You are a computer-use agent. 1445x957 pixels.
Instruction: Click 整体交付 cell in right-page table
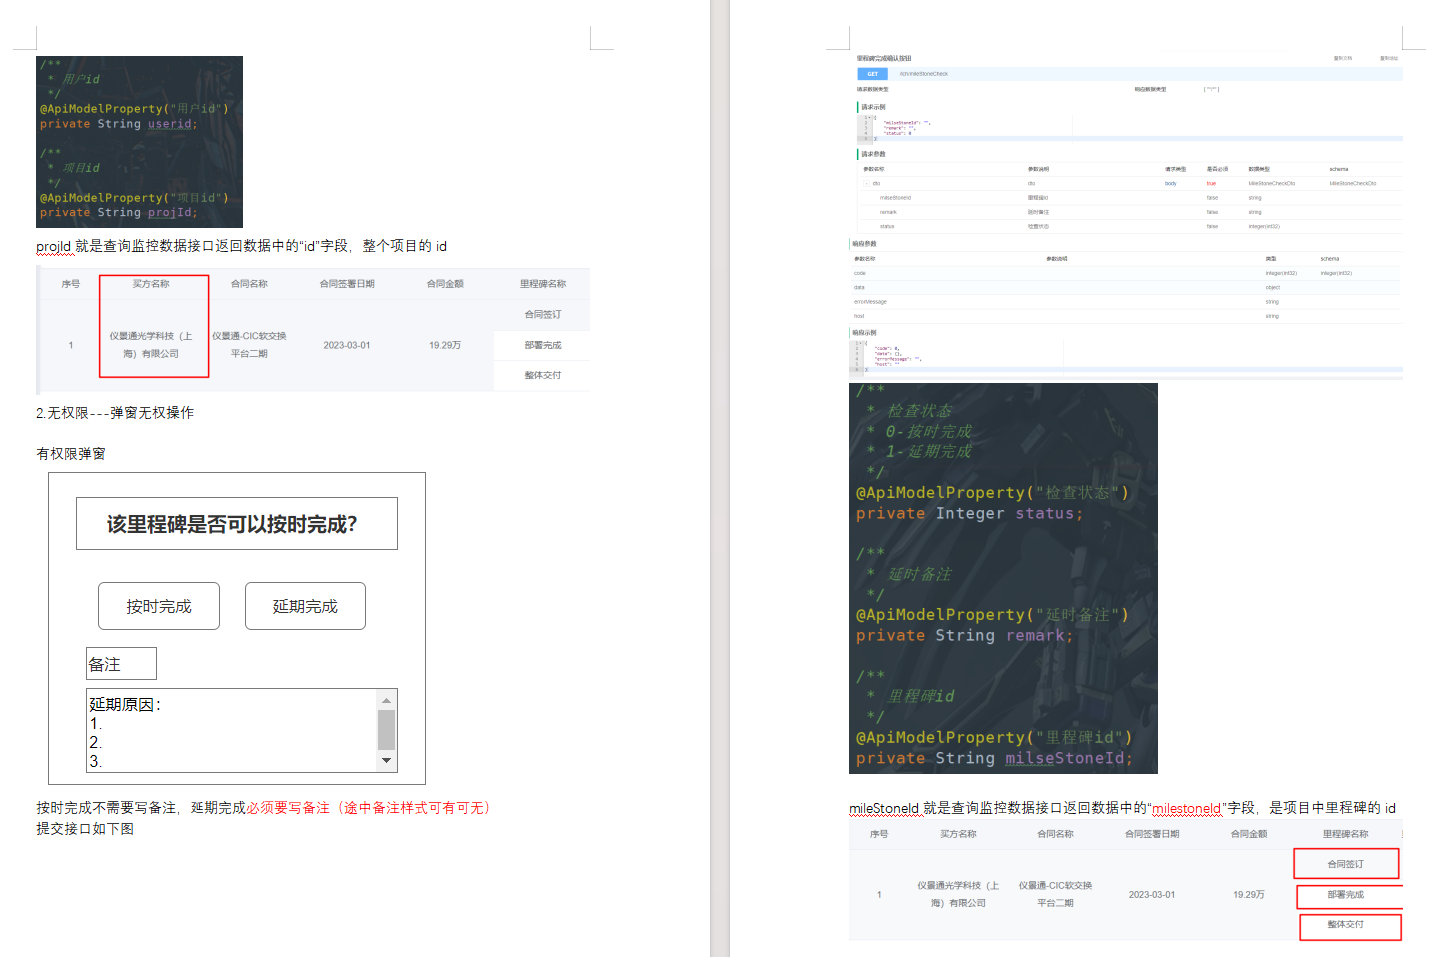(x=1346, y=924)
